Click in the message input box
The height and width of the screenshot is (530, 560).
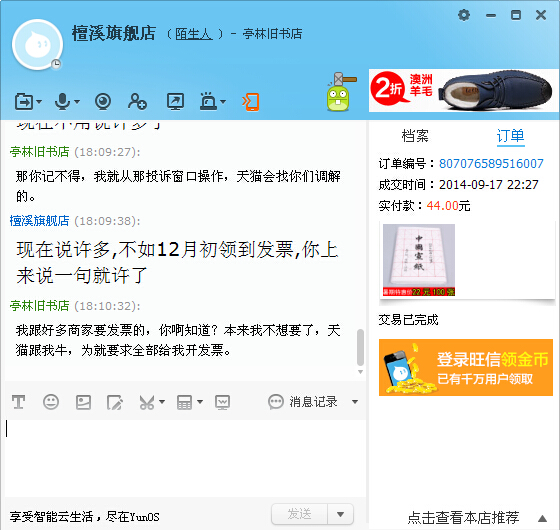tap(185, 457)
